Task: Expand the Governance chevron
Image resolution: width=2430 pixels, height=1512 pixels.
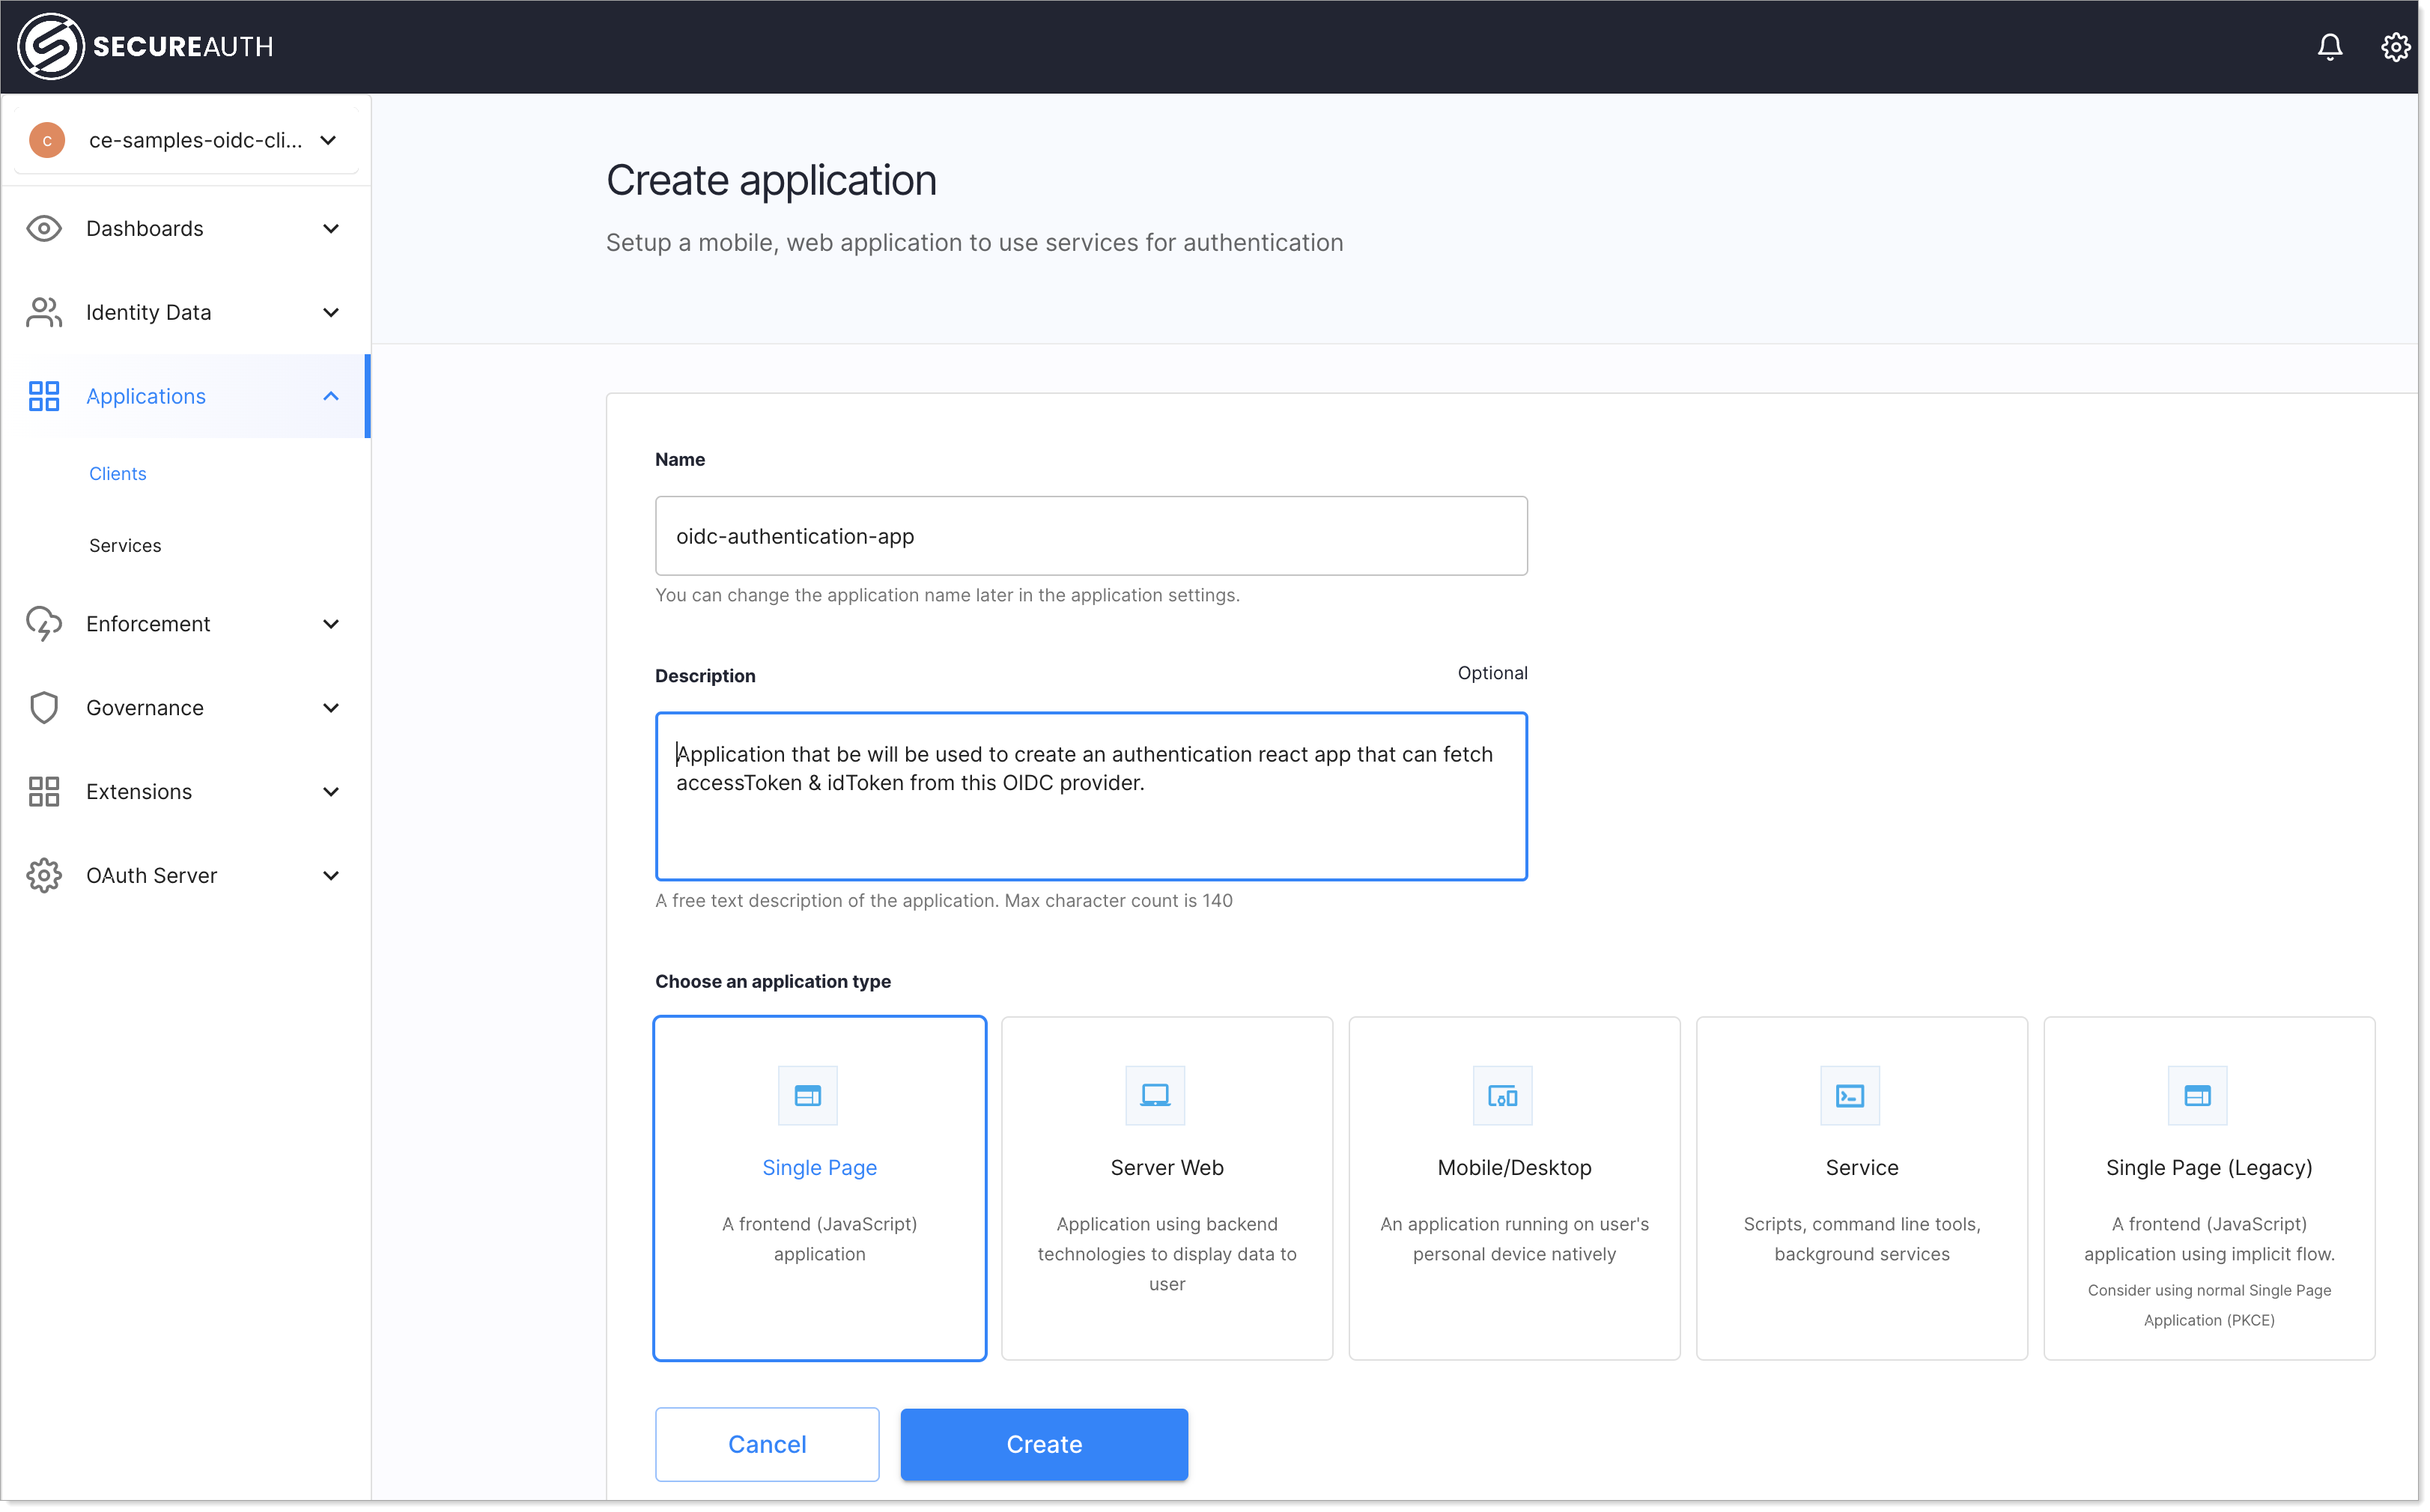Action: click(x=331, y=708)
